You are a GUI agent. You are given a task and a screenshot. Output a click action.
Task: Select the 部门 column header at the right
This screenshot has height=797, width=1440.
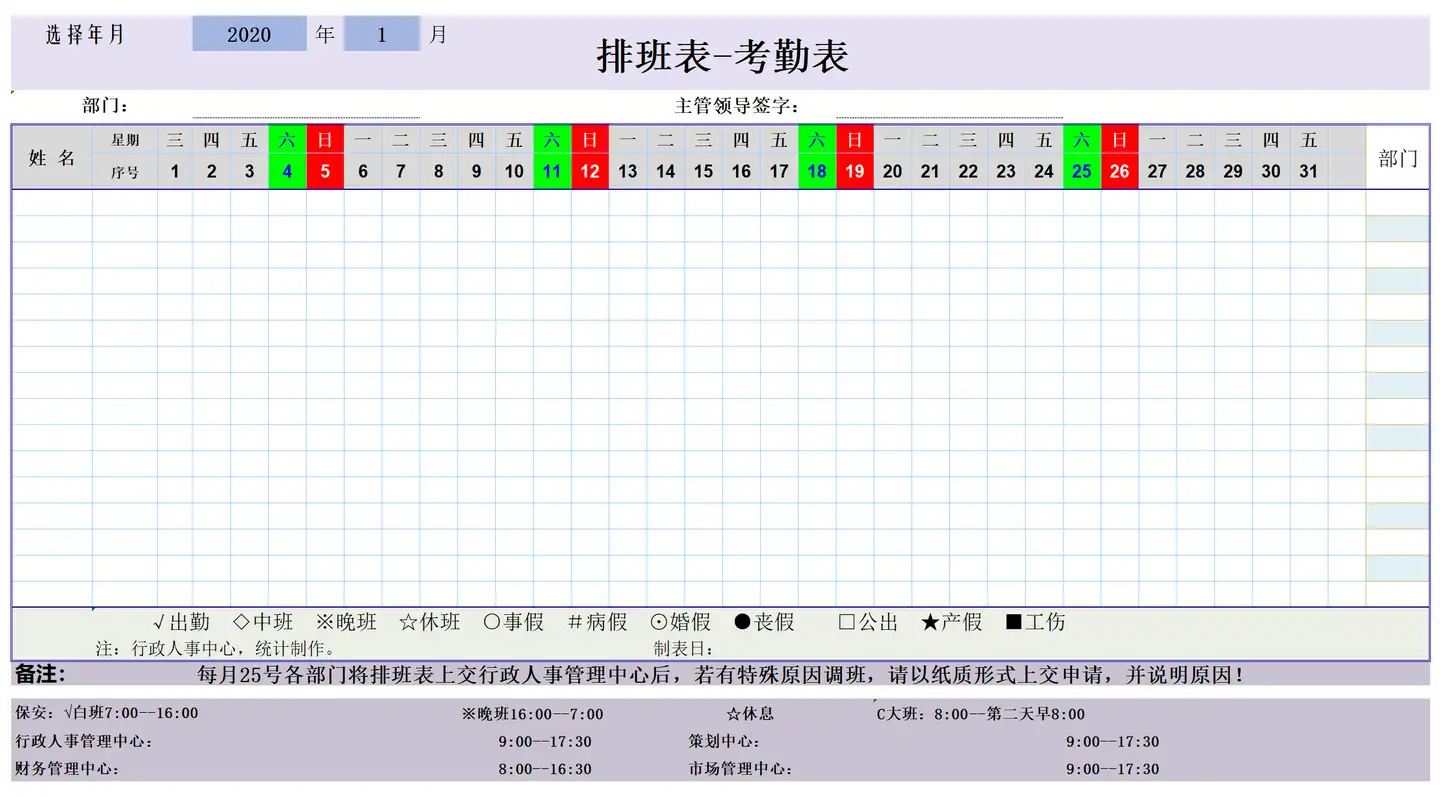[x=1397, y=157]
